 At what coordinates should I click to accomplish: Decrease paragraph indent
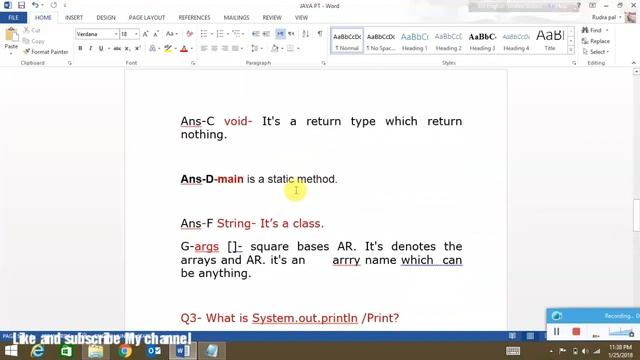[256, 34]
